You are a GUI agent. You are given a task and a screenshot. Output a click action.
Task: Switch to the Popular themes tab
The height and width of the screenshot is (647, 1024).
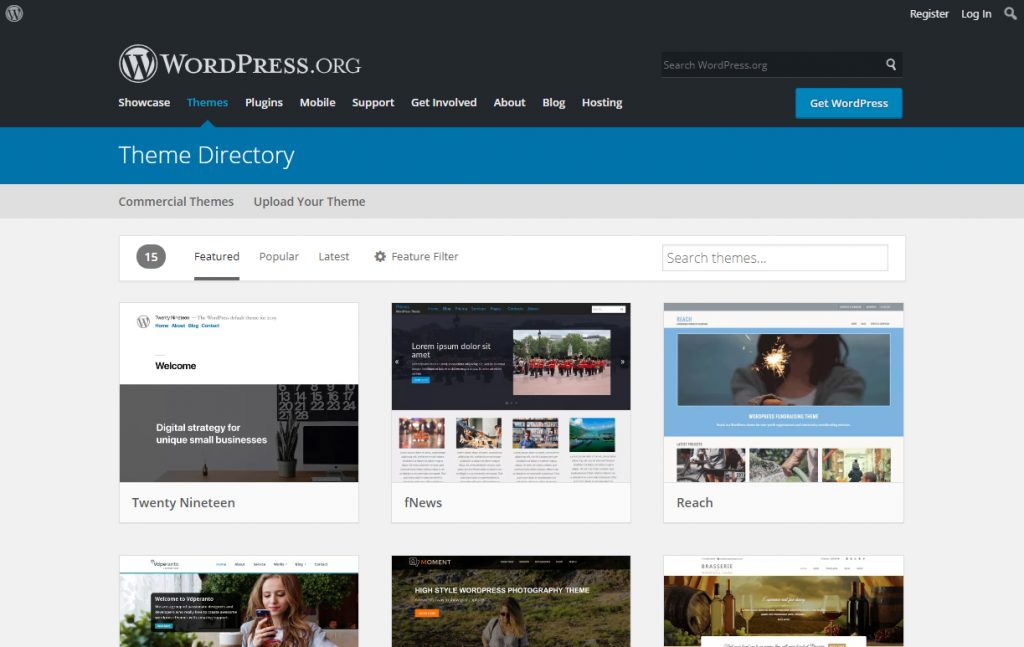click(x=278, y=256)
